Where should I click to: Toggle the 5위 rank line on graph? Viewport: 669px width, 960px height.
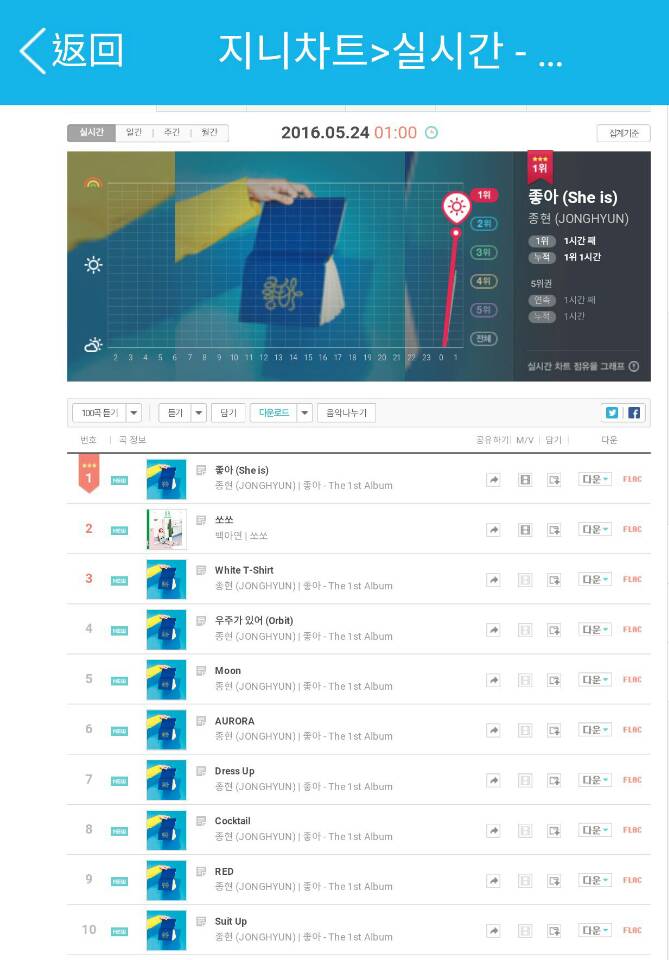click(484, 310)
